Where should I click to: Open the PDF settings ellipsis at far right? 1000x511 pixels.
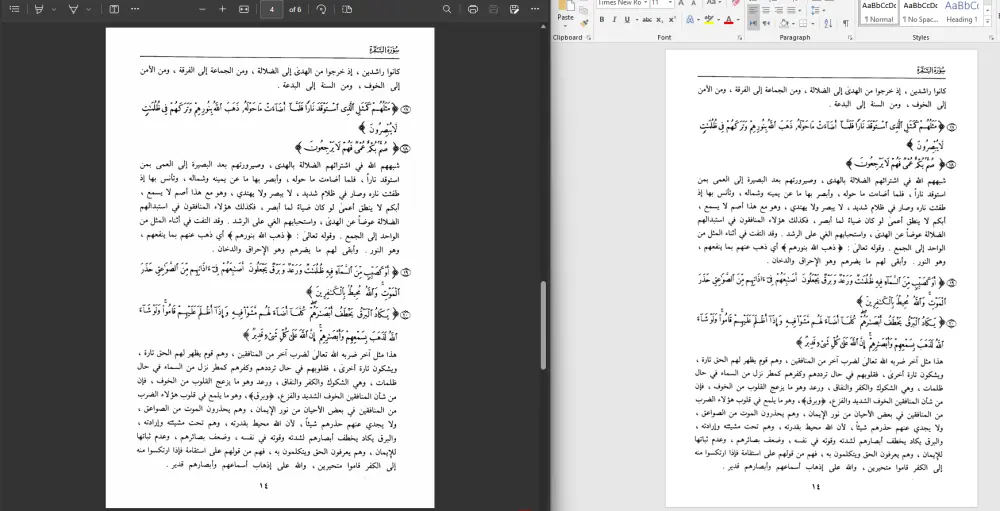536,10
